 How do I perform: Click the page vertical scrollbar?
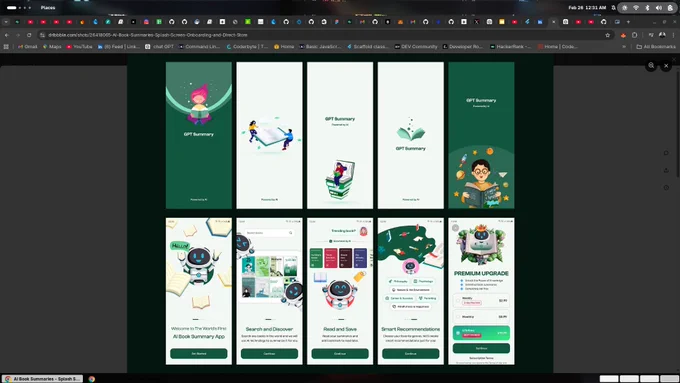pyautogui.click(x=678, y=124)
